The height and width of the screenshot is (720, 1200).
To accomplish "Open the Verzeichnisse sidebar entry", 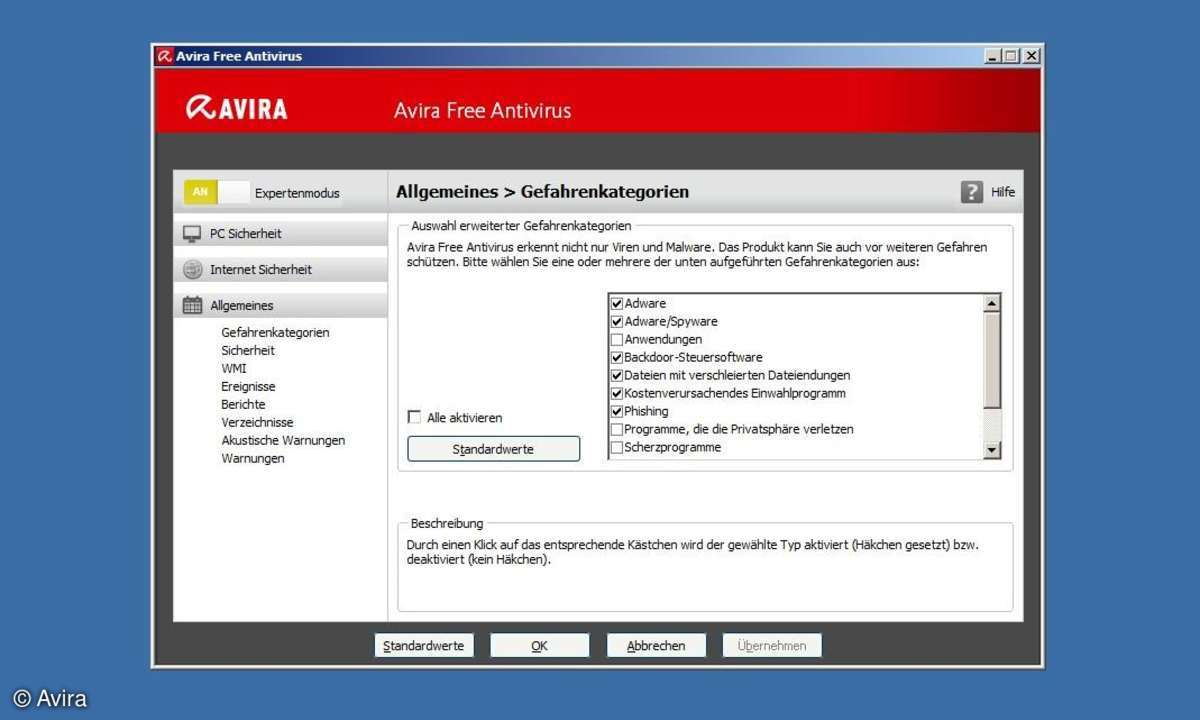I will (257, 422).
